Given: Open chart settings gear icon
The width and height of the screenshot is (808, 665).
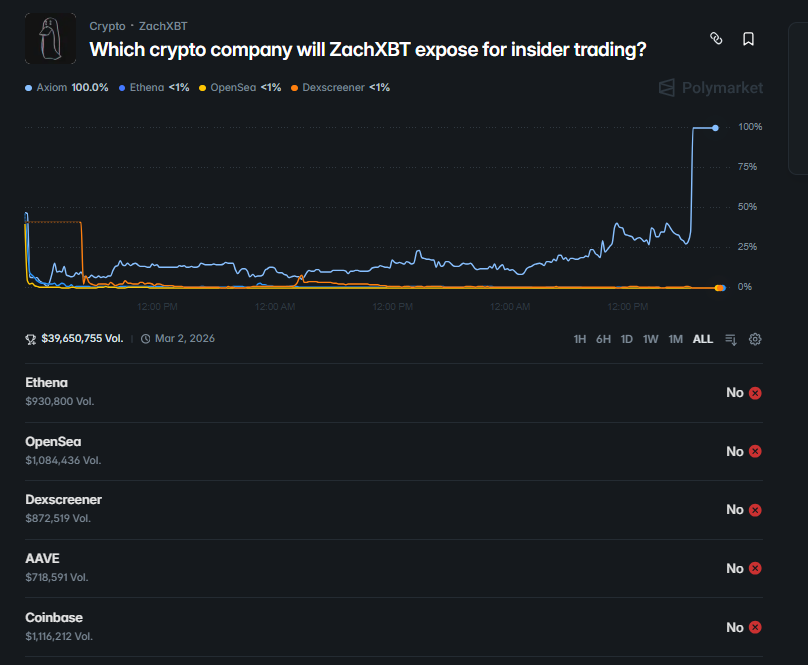Looking at the screenshot, I should (x=755, y=339).
